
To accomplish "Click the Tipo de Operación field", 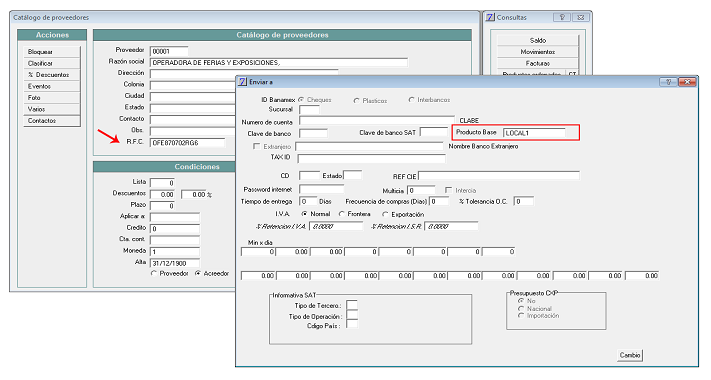I will [352, 315].
